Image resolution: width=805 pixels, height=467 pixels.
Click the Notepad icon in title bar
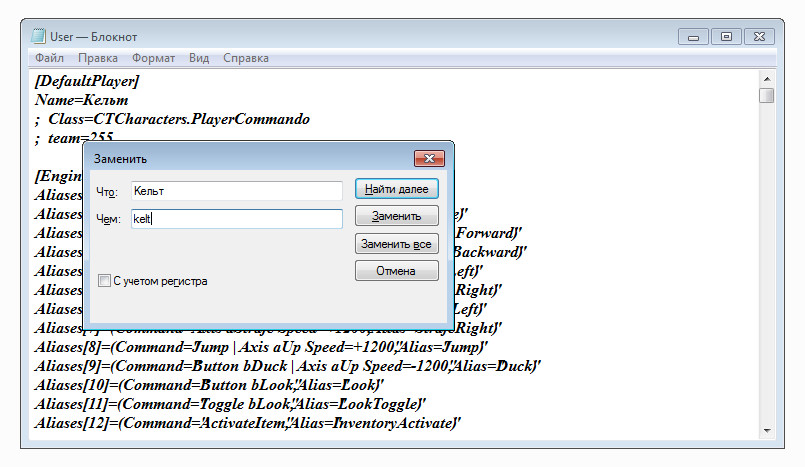pos(39,36)
